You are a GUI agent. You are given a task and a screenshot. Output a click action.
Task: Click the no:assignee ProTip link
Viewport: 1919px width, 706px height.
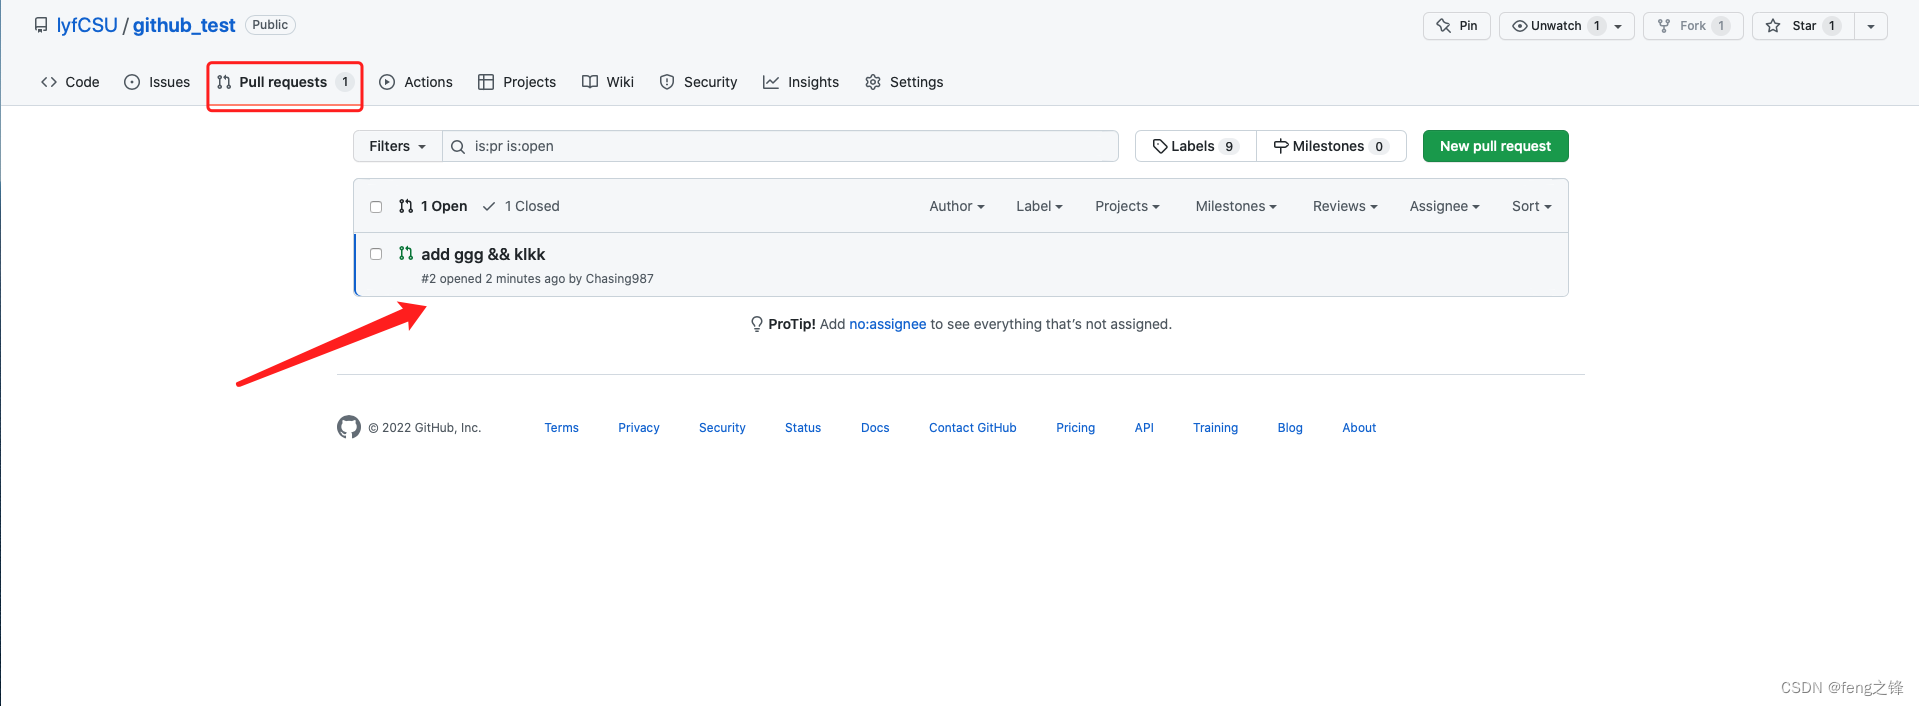[888, 324]
